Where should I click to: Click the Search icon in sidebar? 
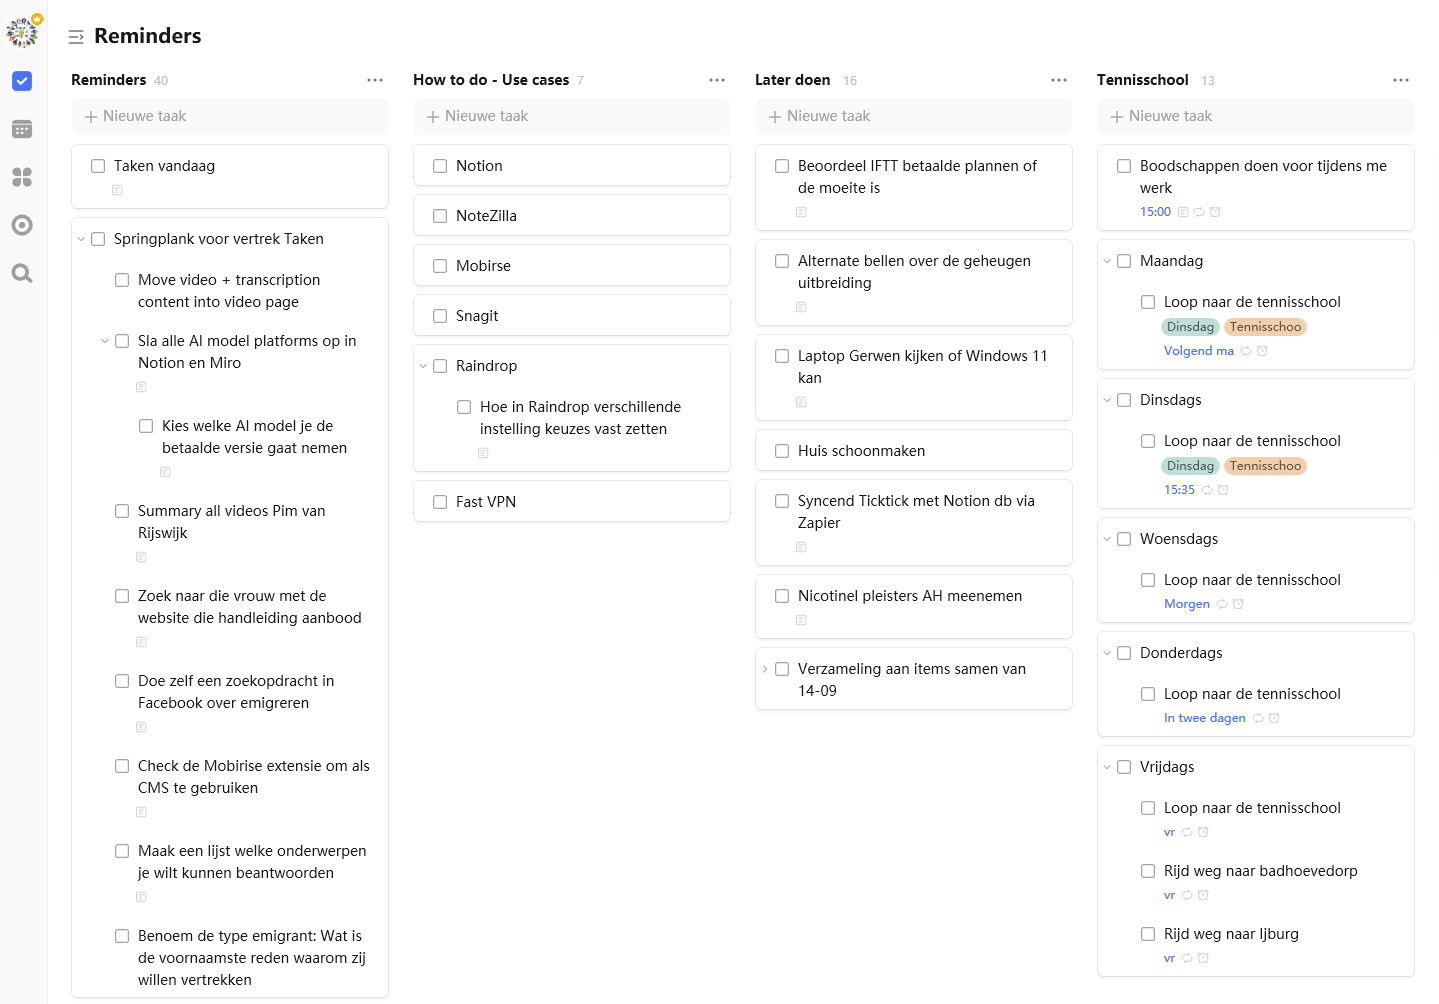[x=22, y=273]
